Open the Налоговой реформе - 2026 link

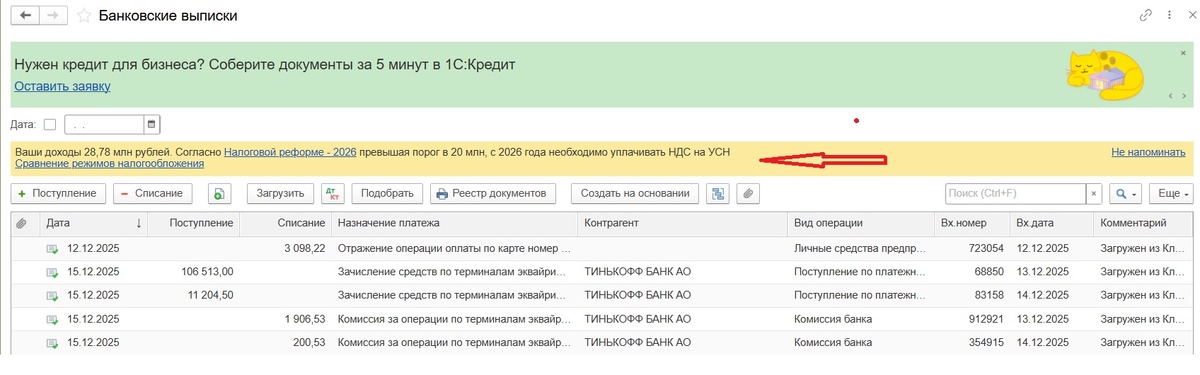pyautogui.click(x=290, y=152)
